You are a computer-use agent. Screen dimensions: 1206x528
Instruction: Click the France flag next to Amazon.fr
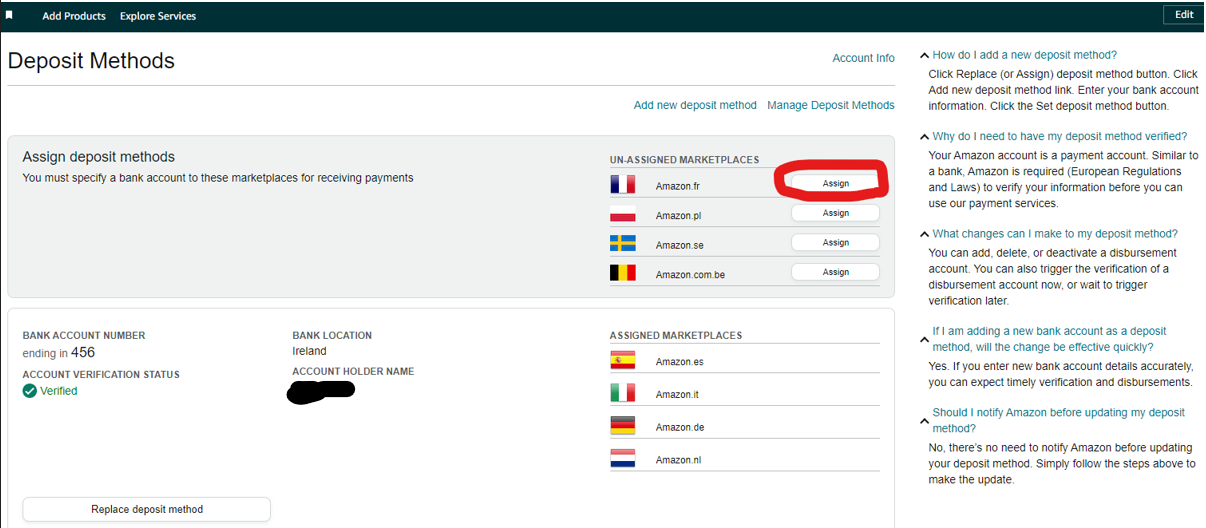pyautogui.click(x=623, y=185)
